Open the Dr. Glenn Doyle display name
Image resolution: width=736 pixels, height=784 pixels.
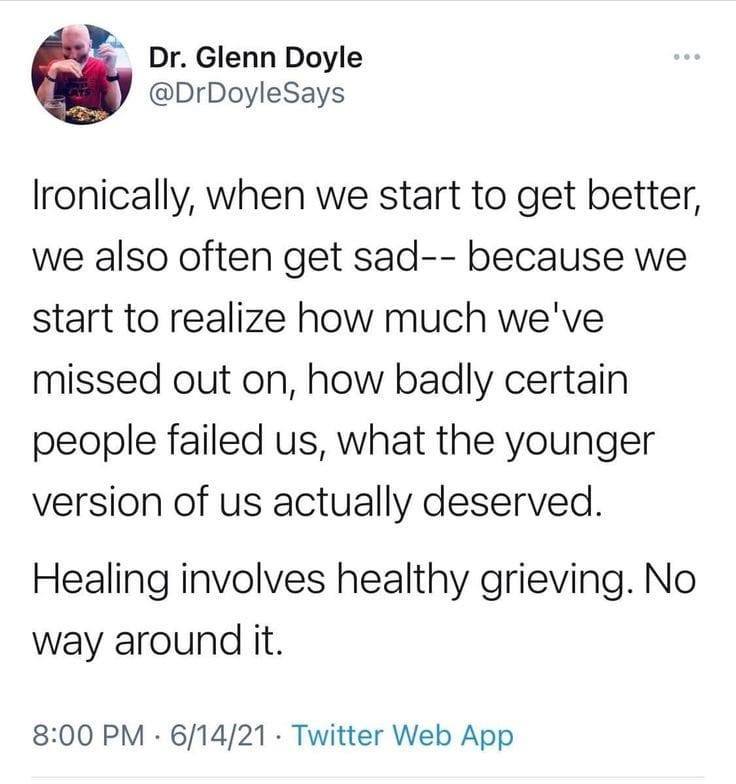point(255,59)
